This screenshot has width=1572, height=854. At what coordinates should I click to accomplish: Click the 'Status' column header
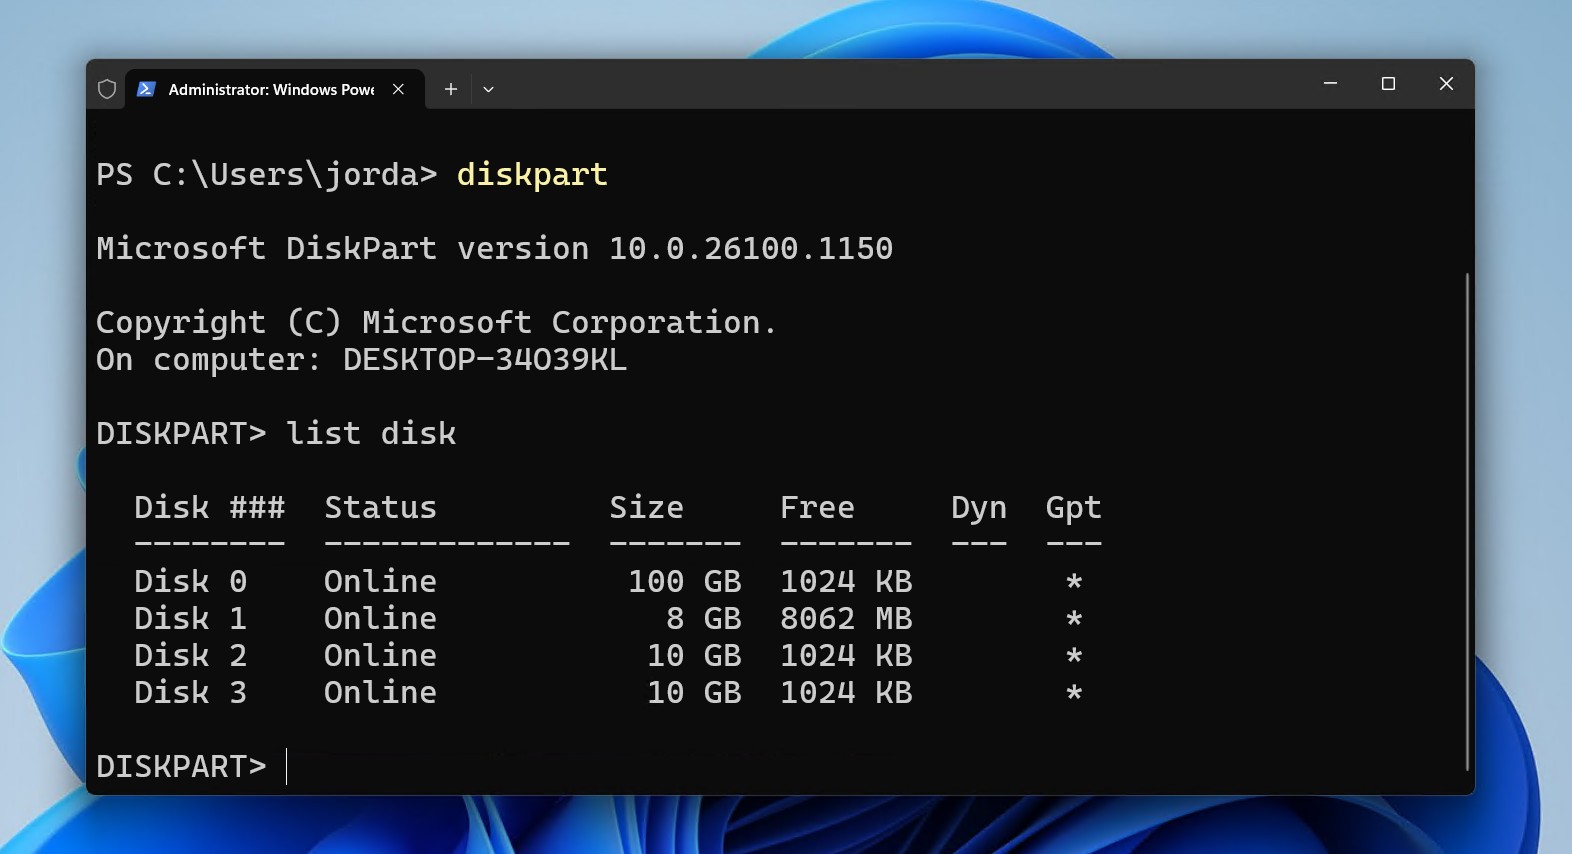pyautogui.click(x=381, y=507)
